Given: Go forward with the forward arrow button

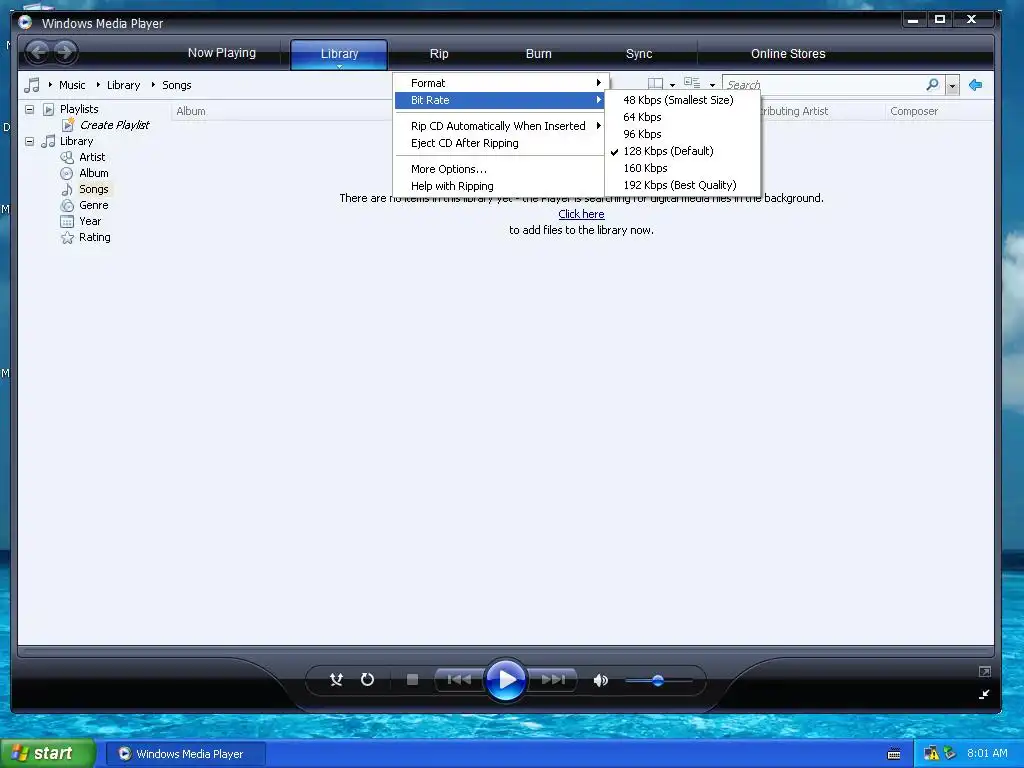Looking at the screenshot, I should click(x=65, y=52).
